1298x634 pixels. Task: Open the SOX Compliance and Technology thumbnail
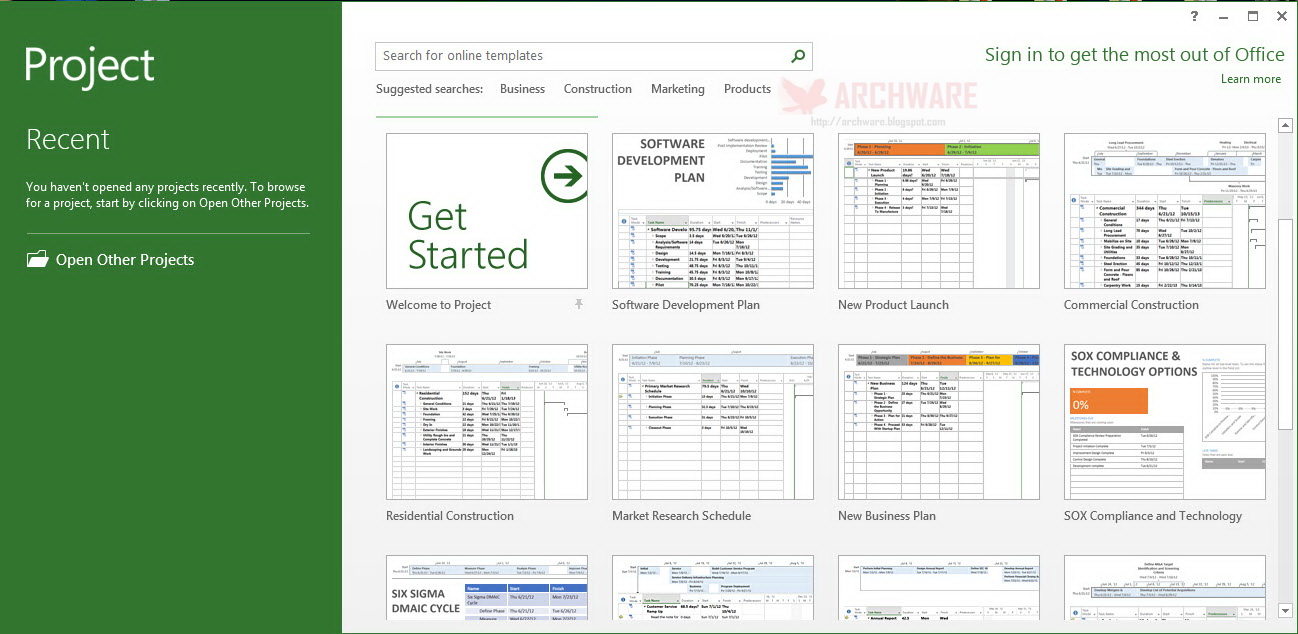click(1165, 422)
